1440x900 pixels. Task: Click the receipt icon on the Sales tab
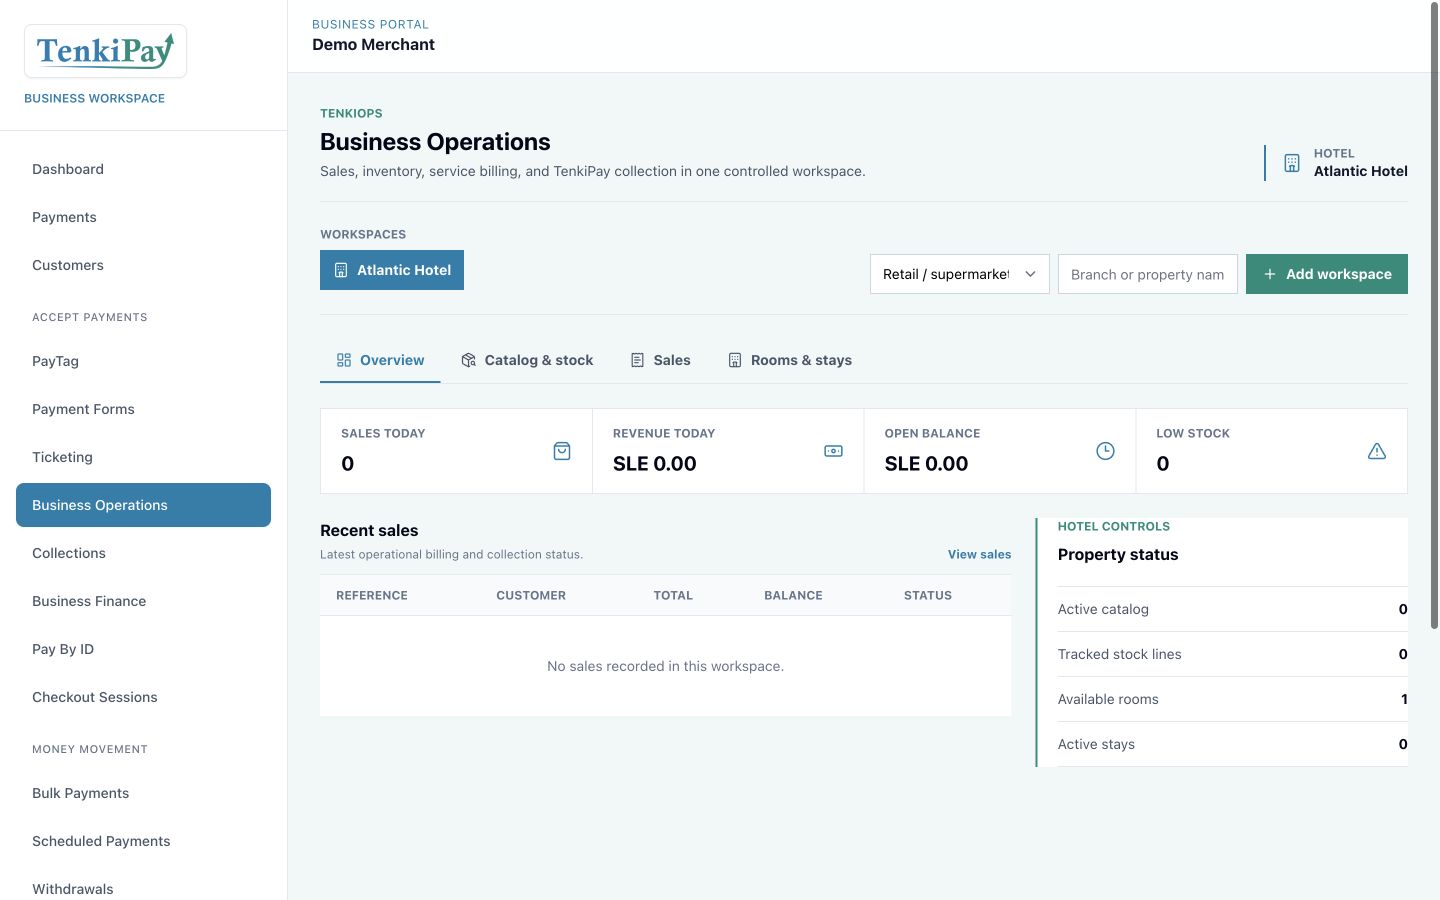(x=637, y=360)
